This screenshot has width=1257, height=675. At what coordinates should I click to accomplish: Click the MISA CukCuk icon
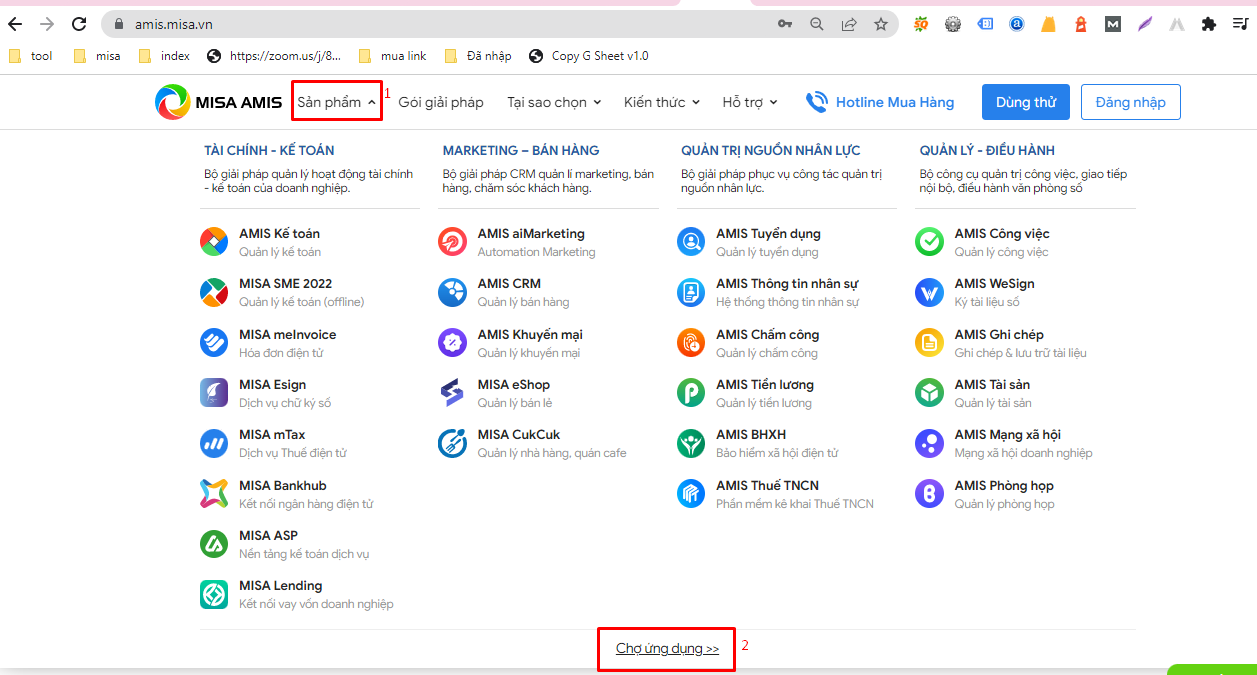[452, 443]
